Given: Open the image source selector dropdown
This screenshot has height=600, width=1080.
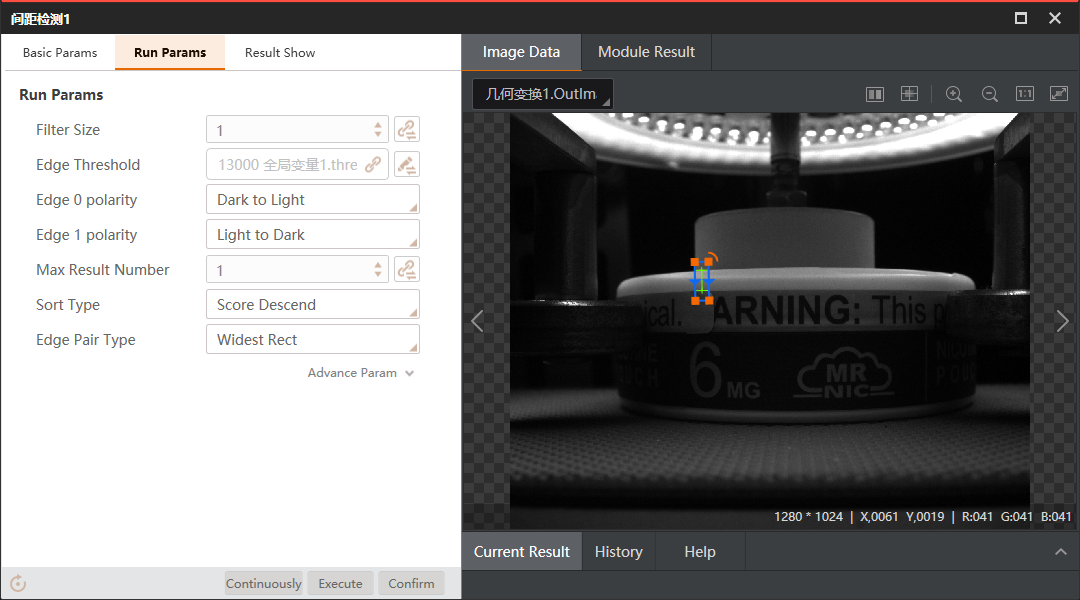Looking at the screenshot, I should [x=542, y=94].
